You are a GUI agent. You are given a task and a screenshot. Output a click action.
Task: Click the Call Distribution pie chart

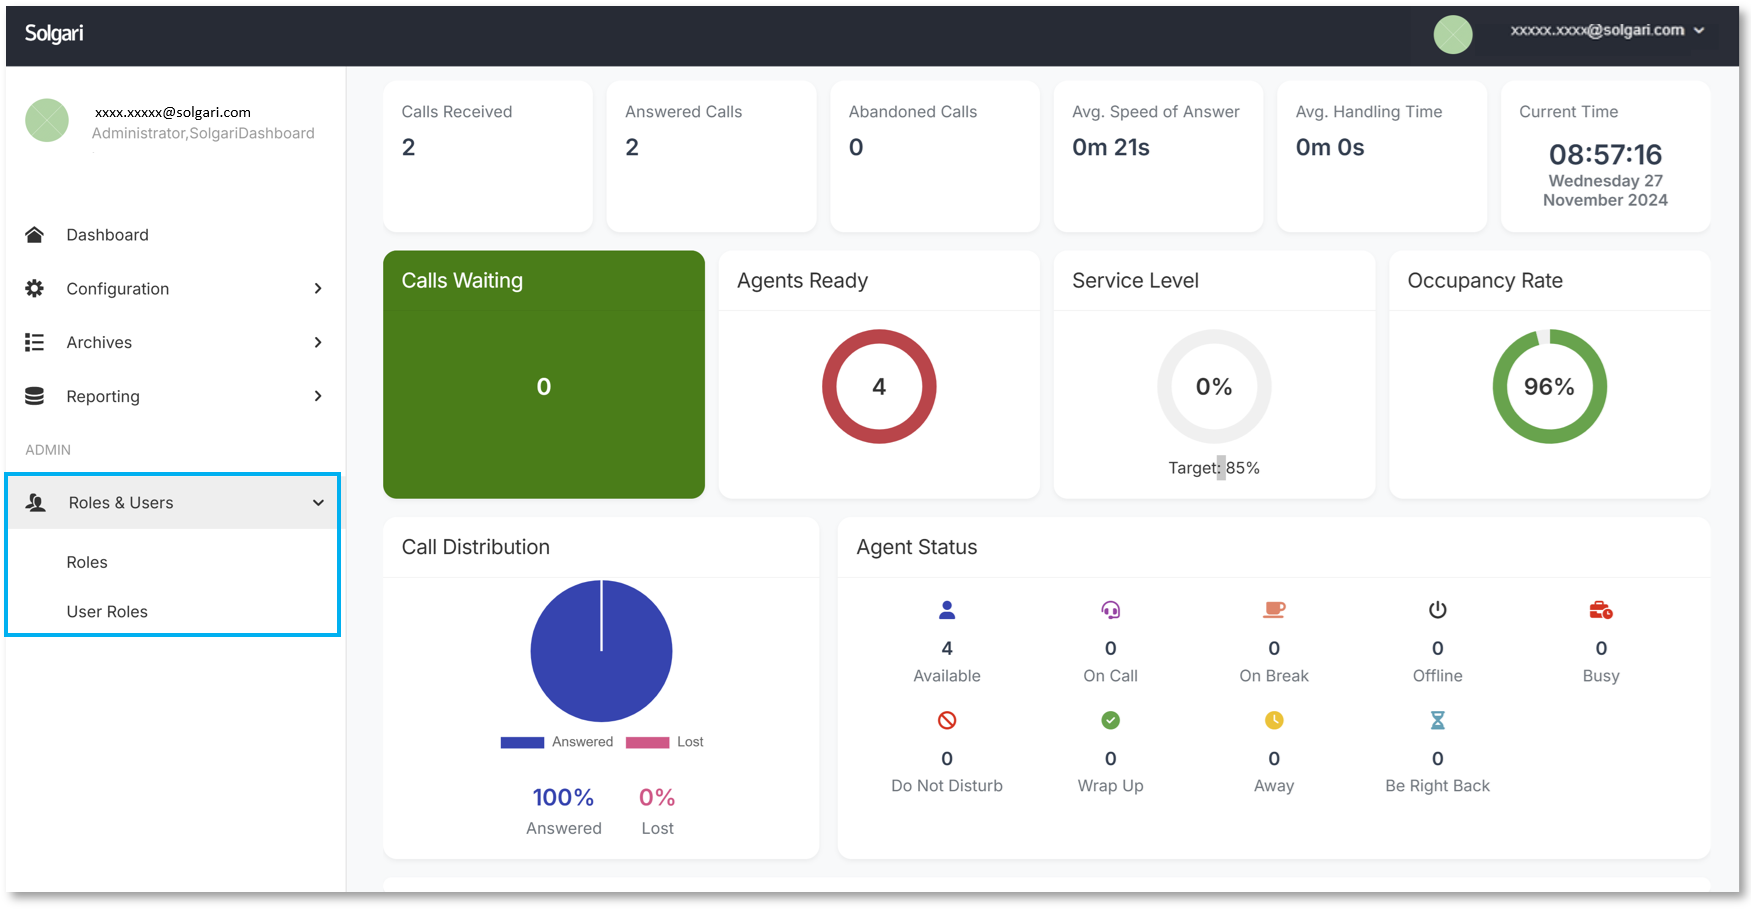(601, 650)
